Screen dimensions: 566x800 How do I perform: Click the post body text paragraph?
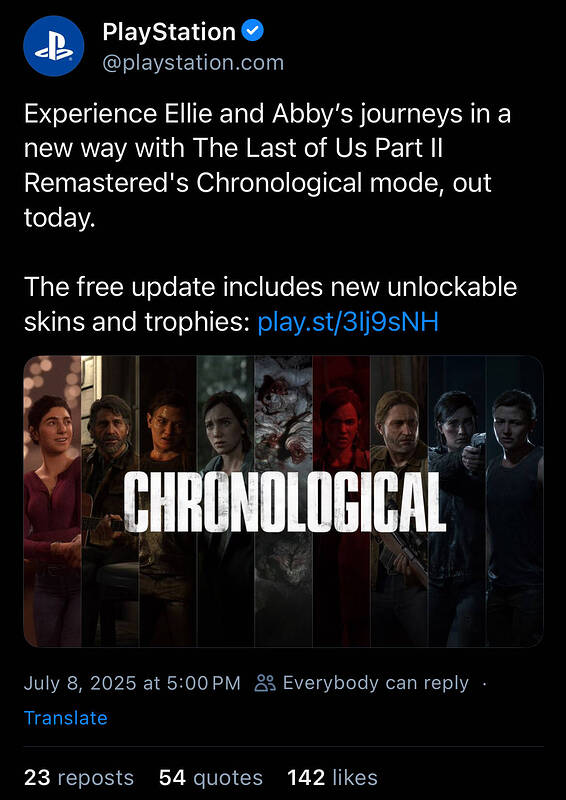(x=270, y=218)
